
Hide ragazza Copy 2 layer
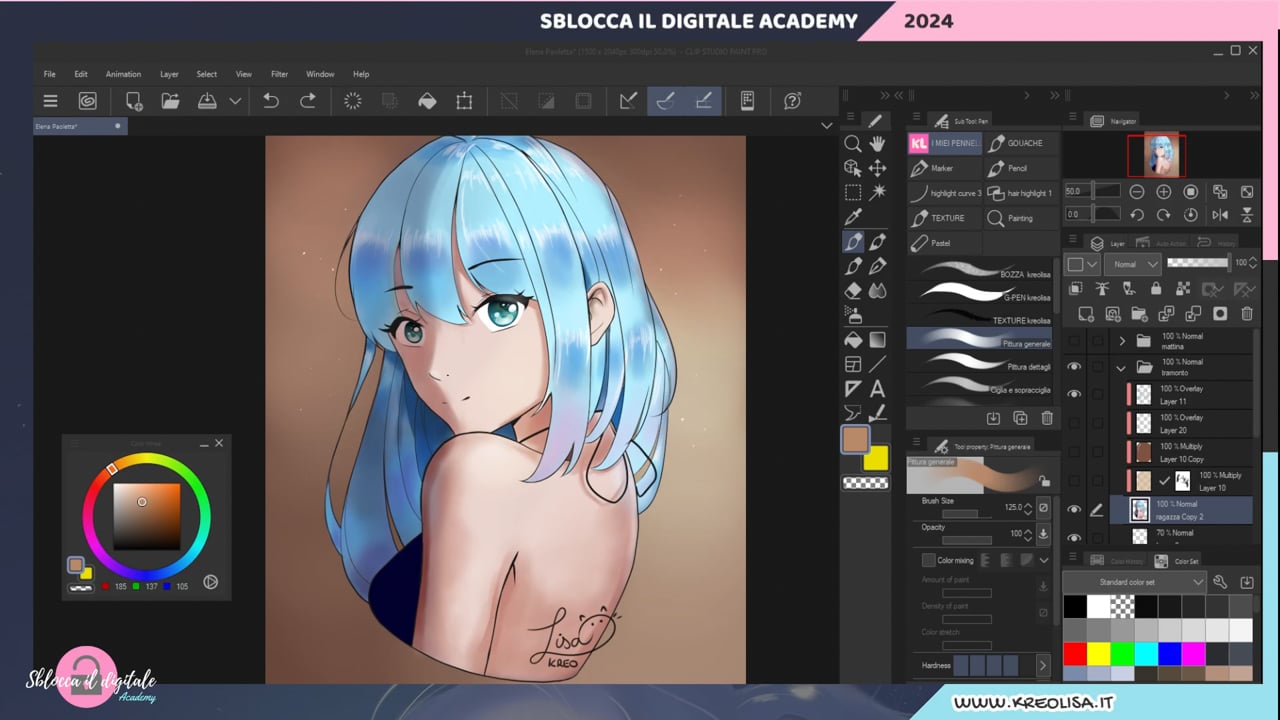pos(1074,510)
